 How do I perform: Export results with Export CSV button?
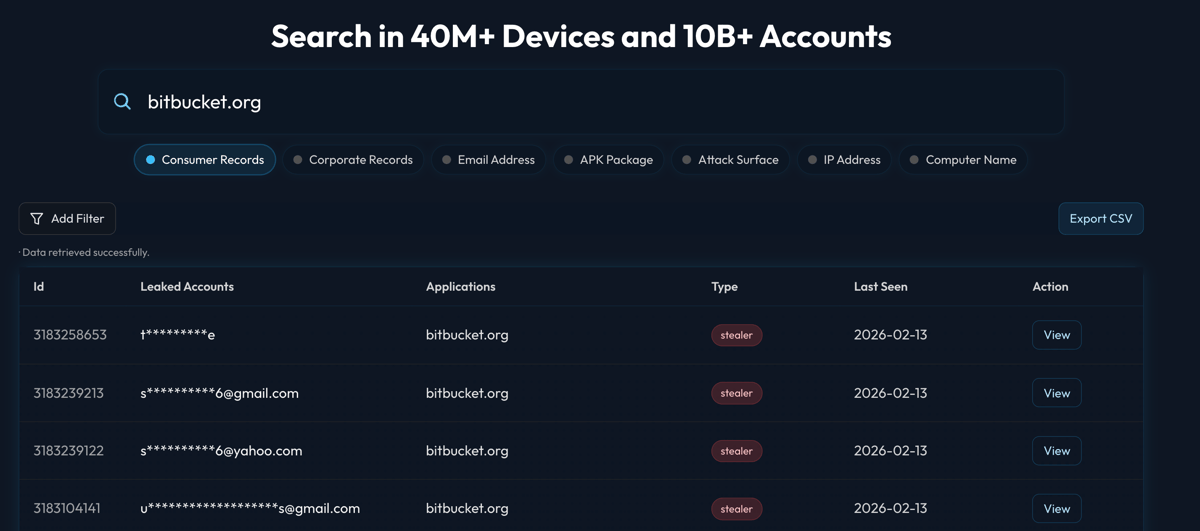click(1101, 219)
